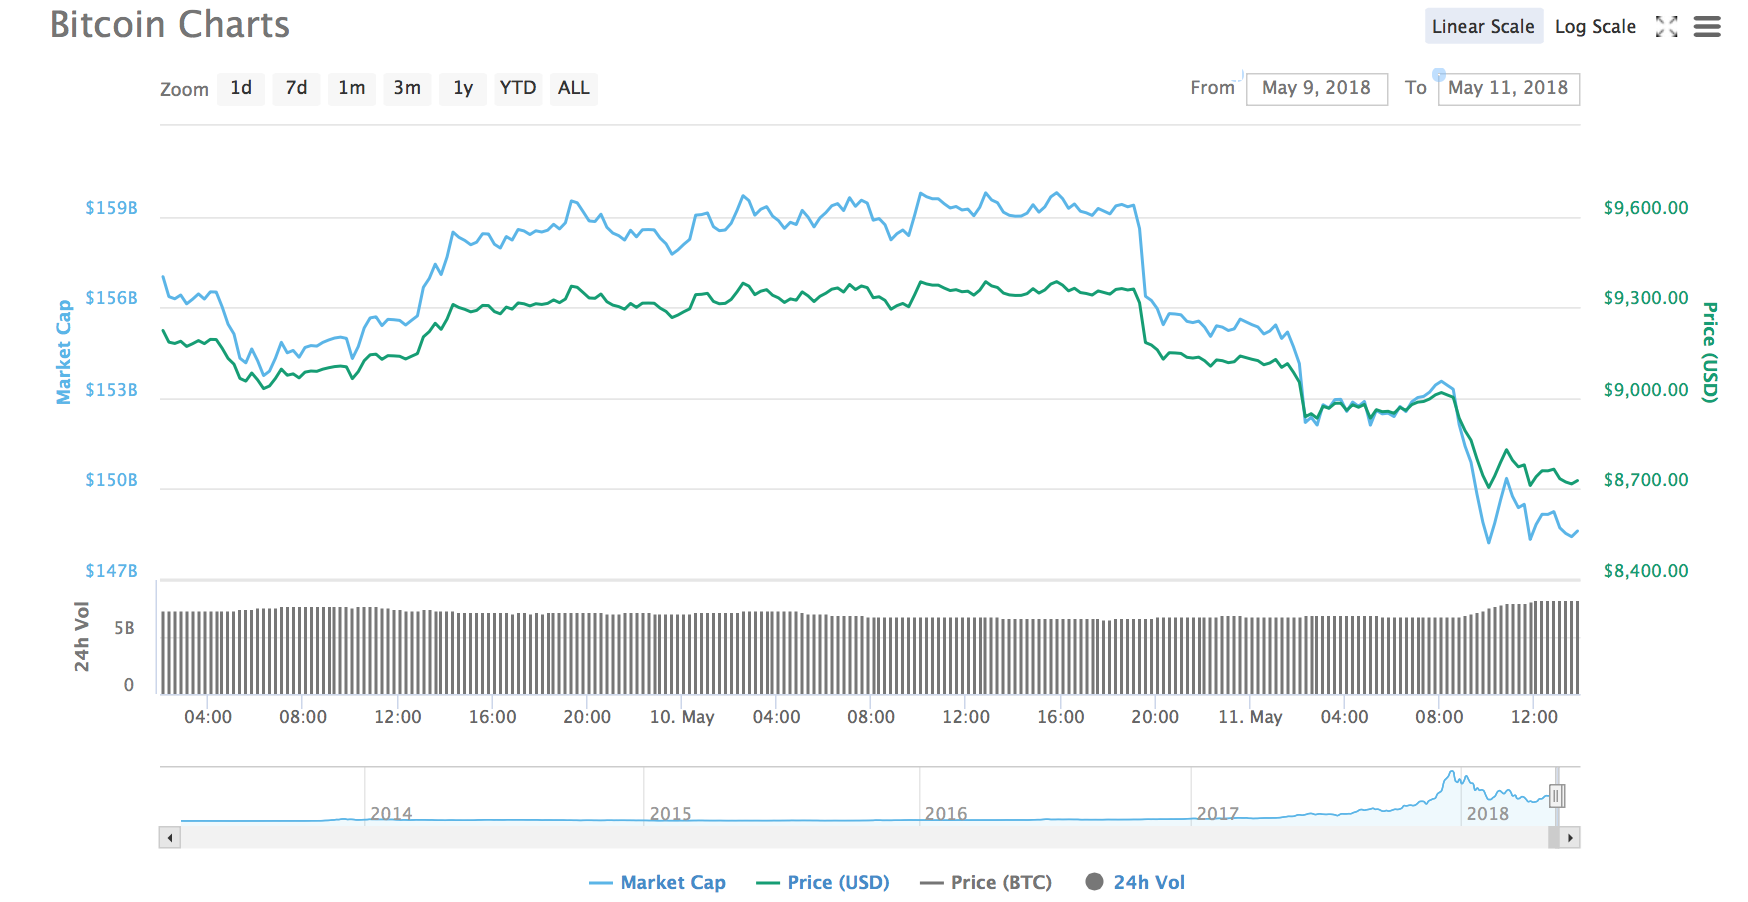Click the 10. May time axis label
The width and height of the screenshot is (1748, 902).
[682, 717]
